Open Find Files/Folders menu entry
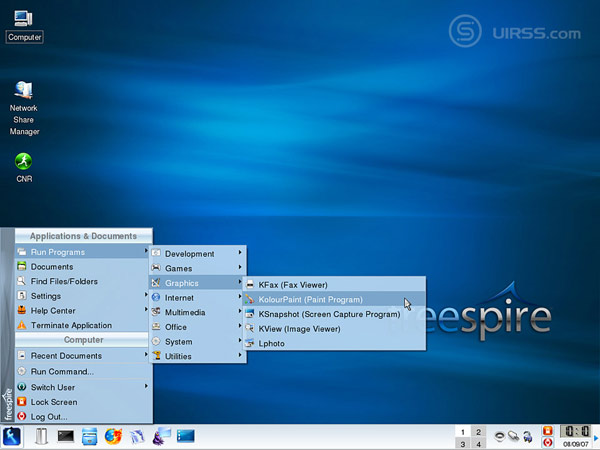 click(64, 282)
